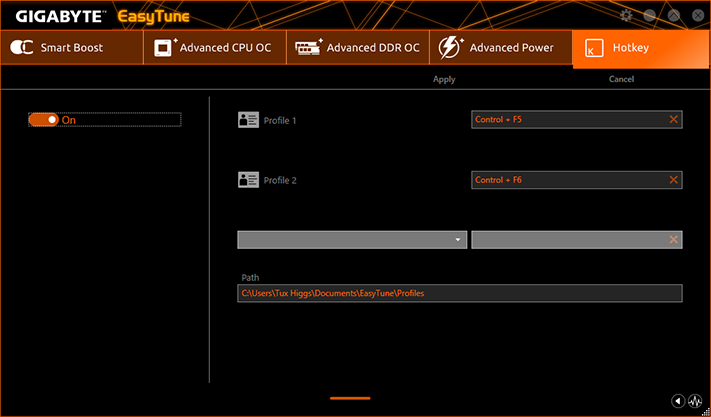
Task: Click the Smart Boost tab icon
Action: (22, 48)
